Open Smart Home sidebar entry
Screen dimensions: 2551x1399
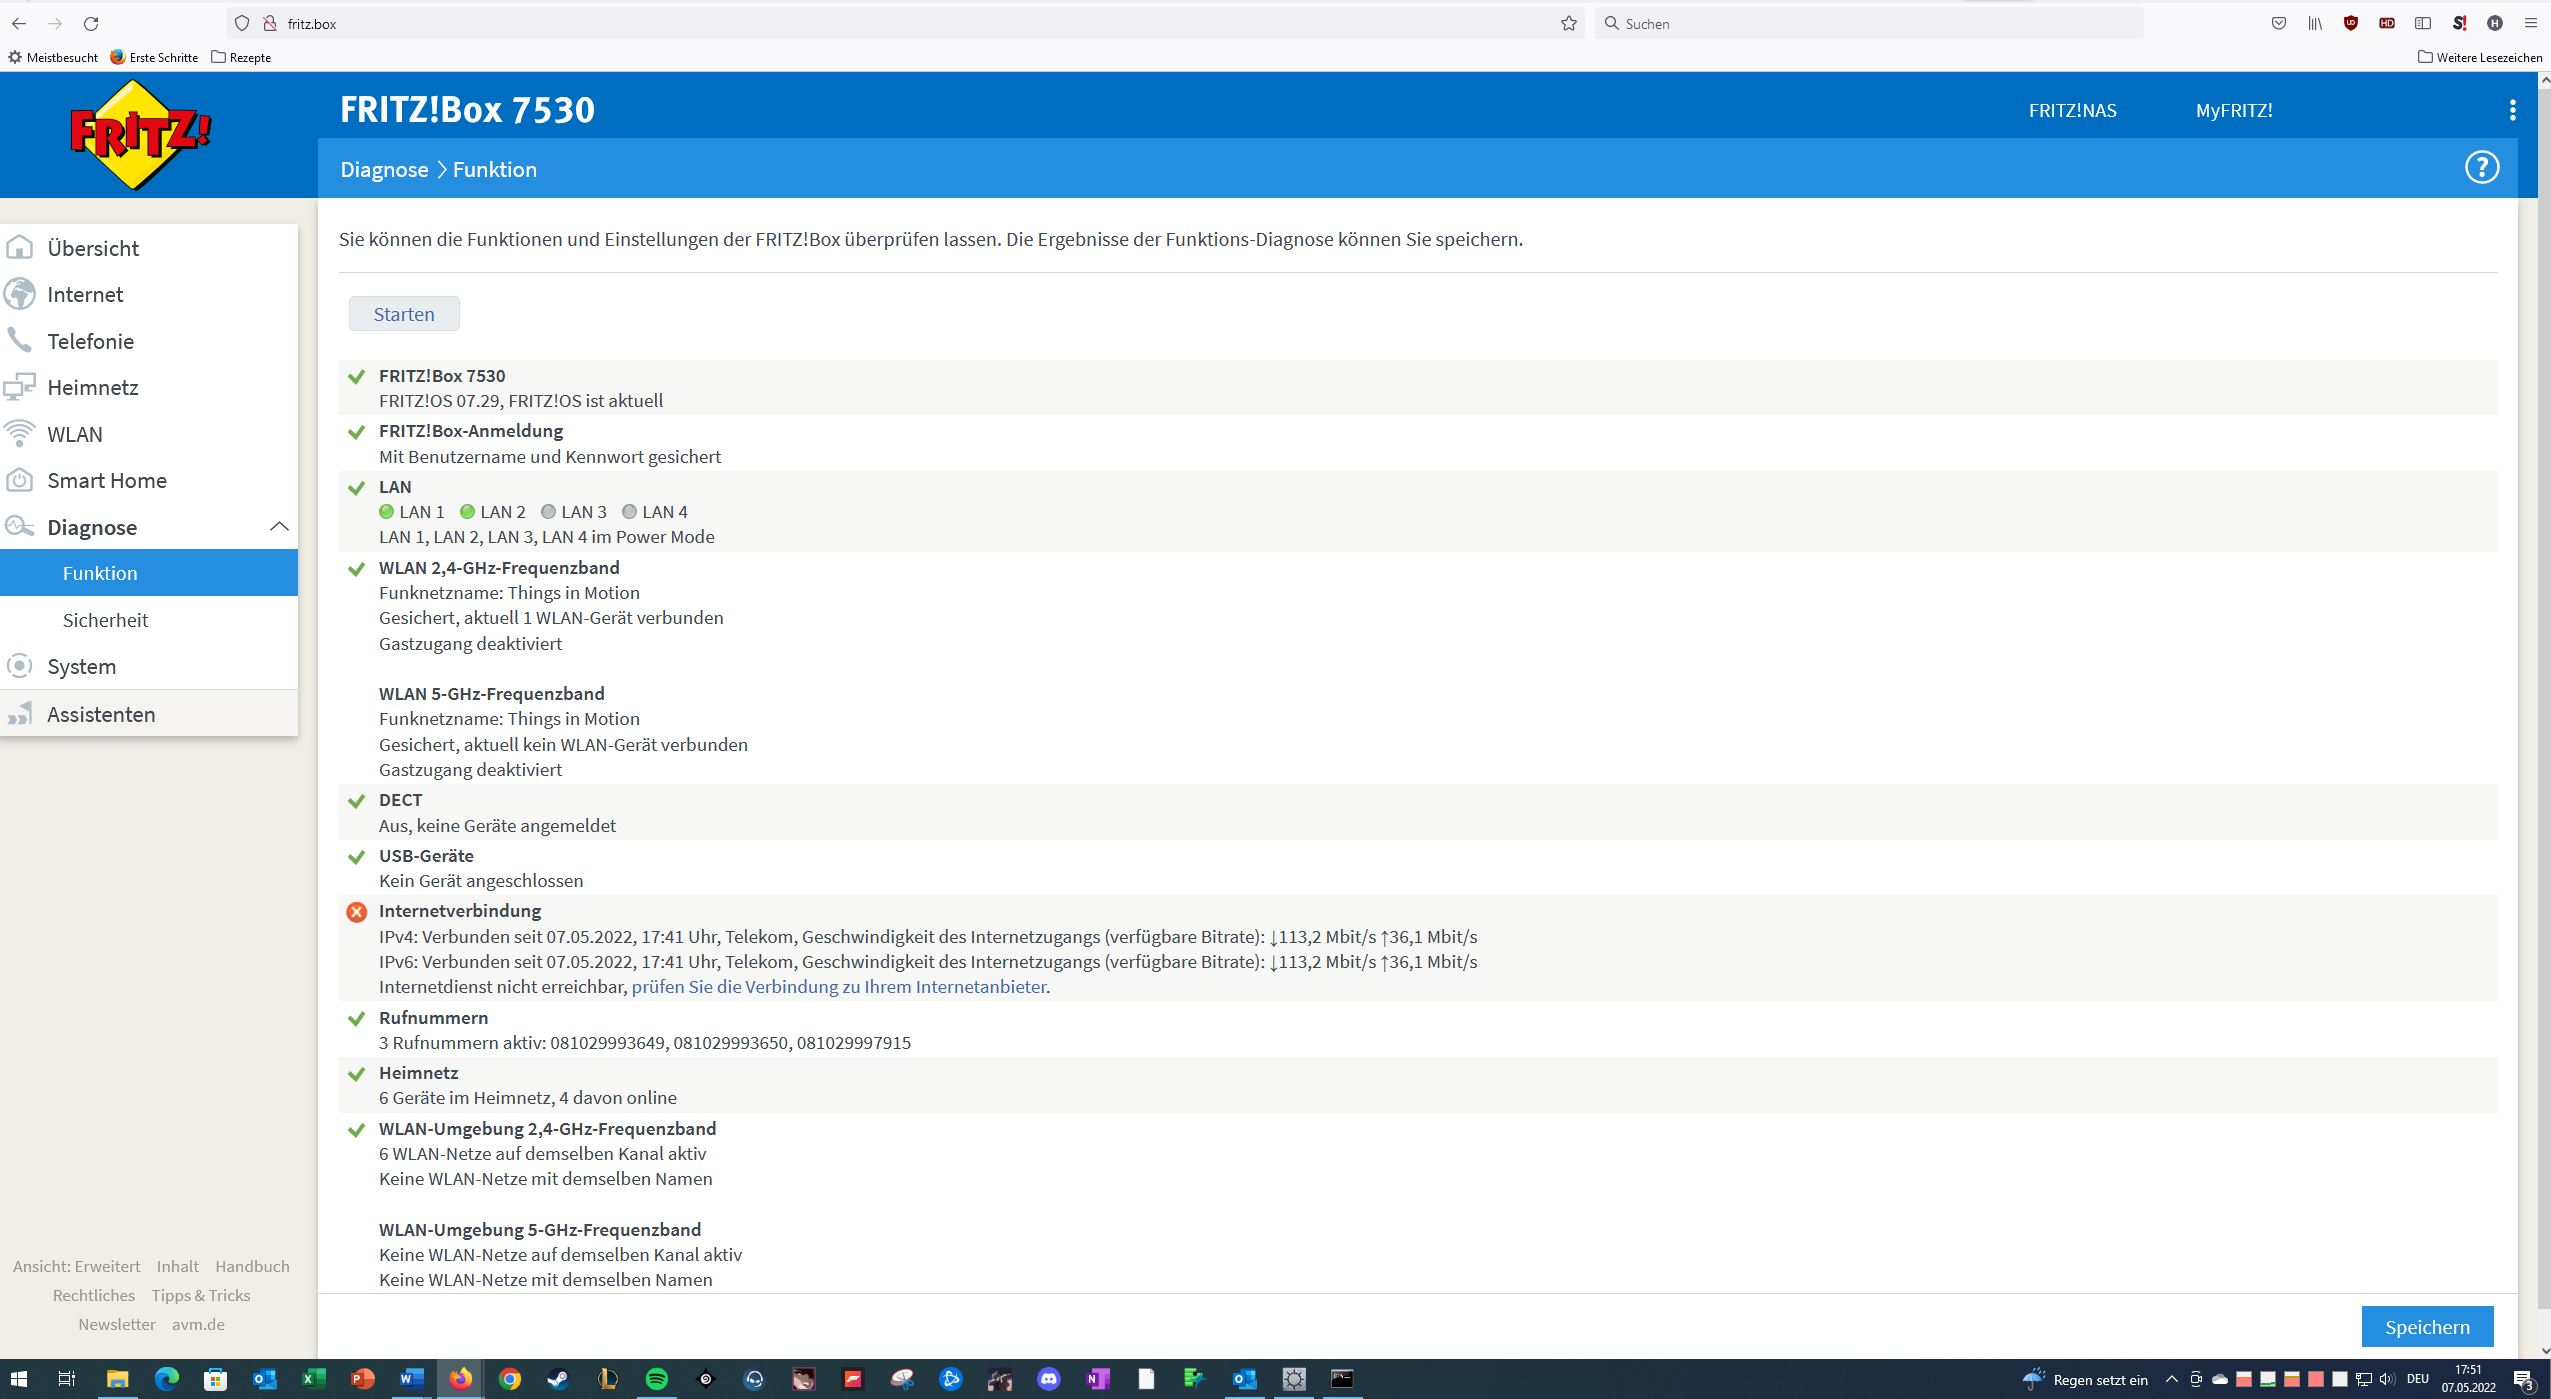(x=106, y=480)
